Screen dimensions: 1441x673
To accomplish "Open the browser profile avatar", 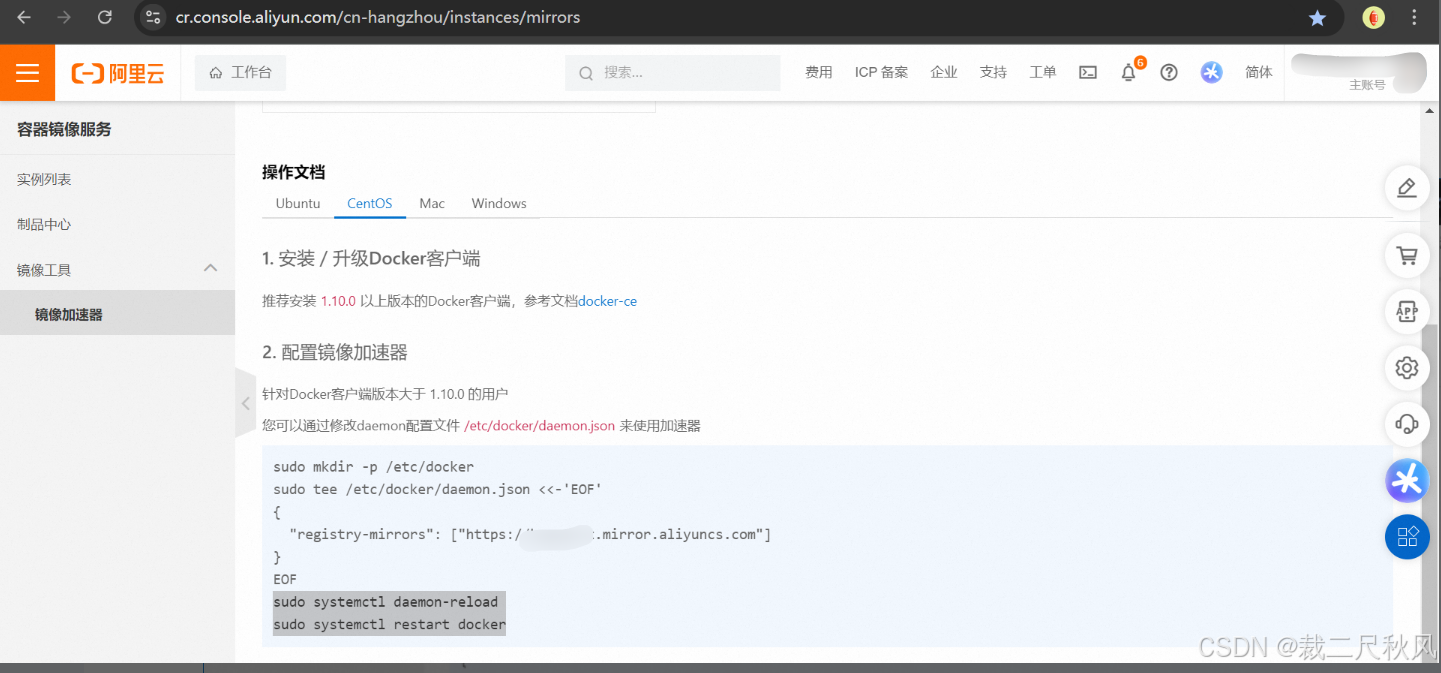I will [1374, 17].
